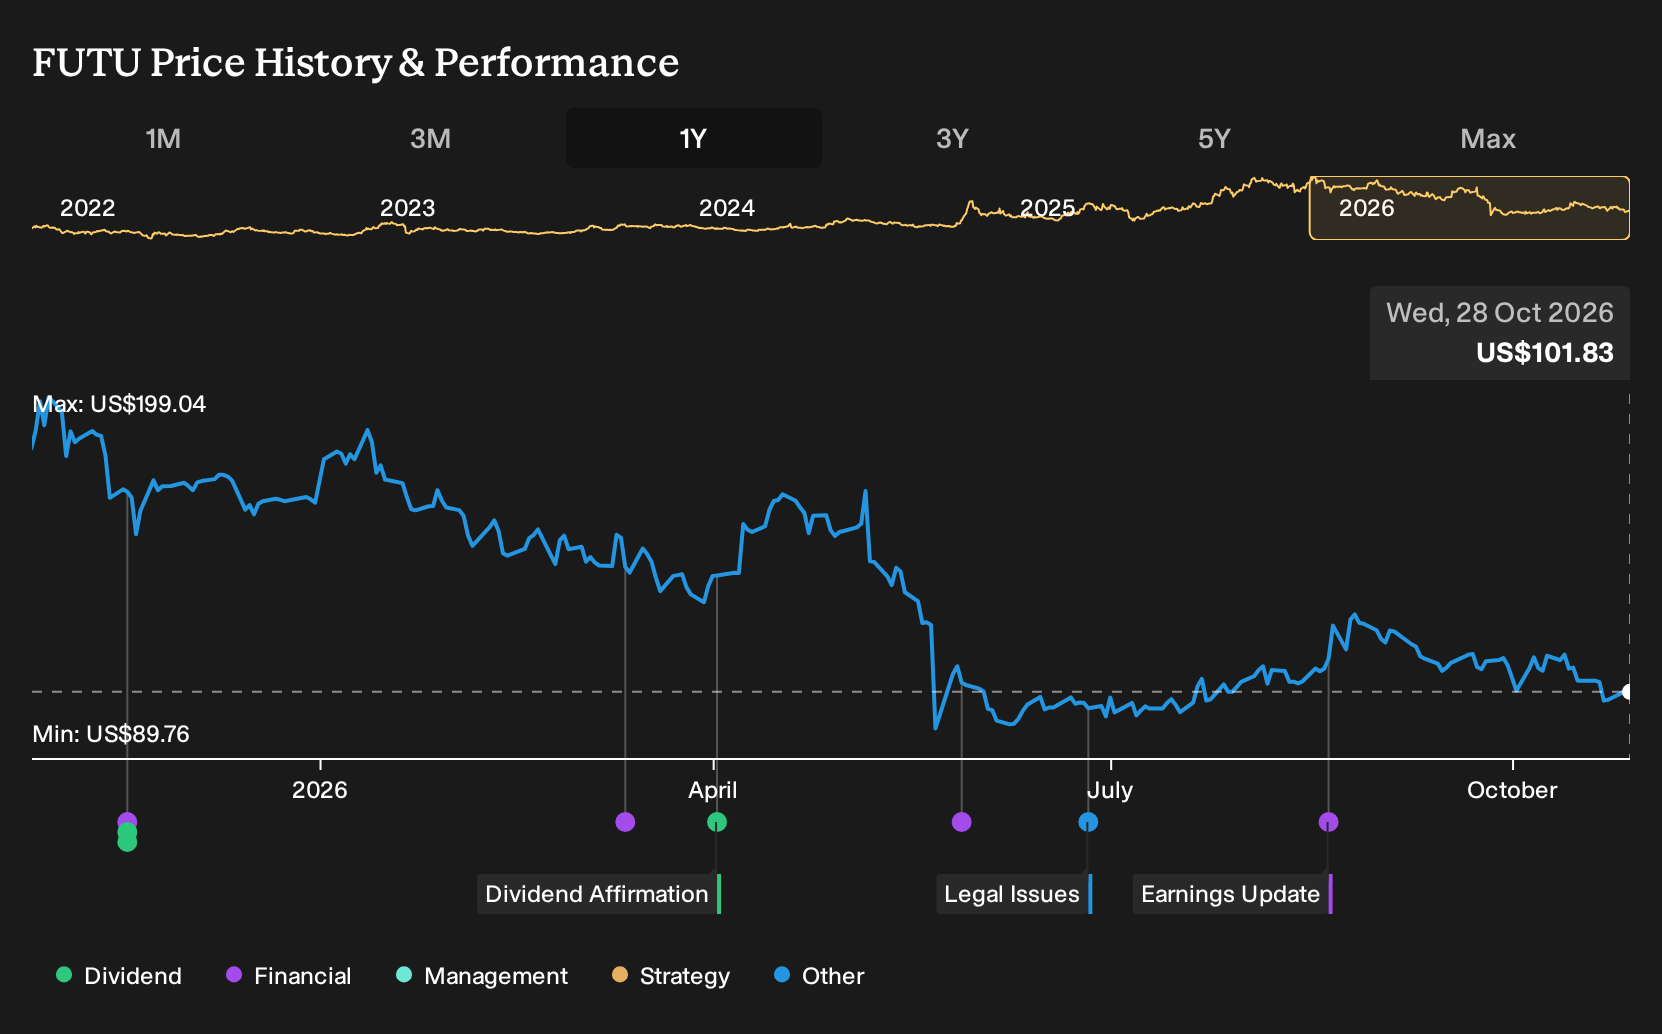Image resolution: width=1662 pixels, height=1034 pixels.
Task: Click the US$101.83 price tooltip
Action: click(x=1500, y=333)
